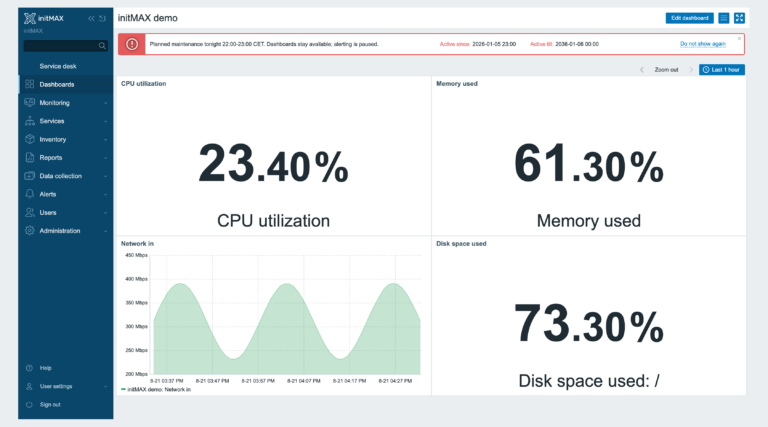Open the dashboard actions list icon
The height and width of the screenshot is (427, 768).
(x=723, y=18)
